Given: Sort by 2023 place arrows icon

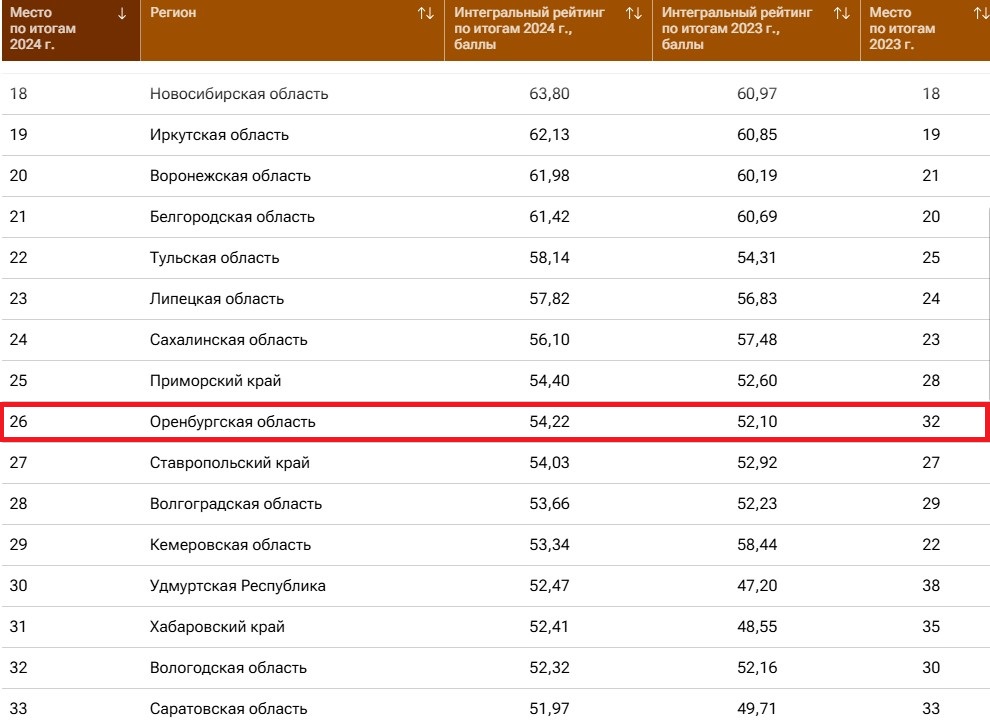Looking at the screenshot, I should pos(981,13).
